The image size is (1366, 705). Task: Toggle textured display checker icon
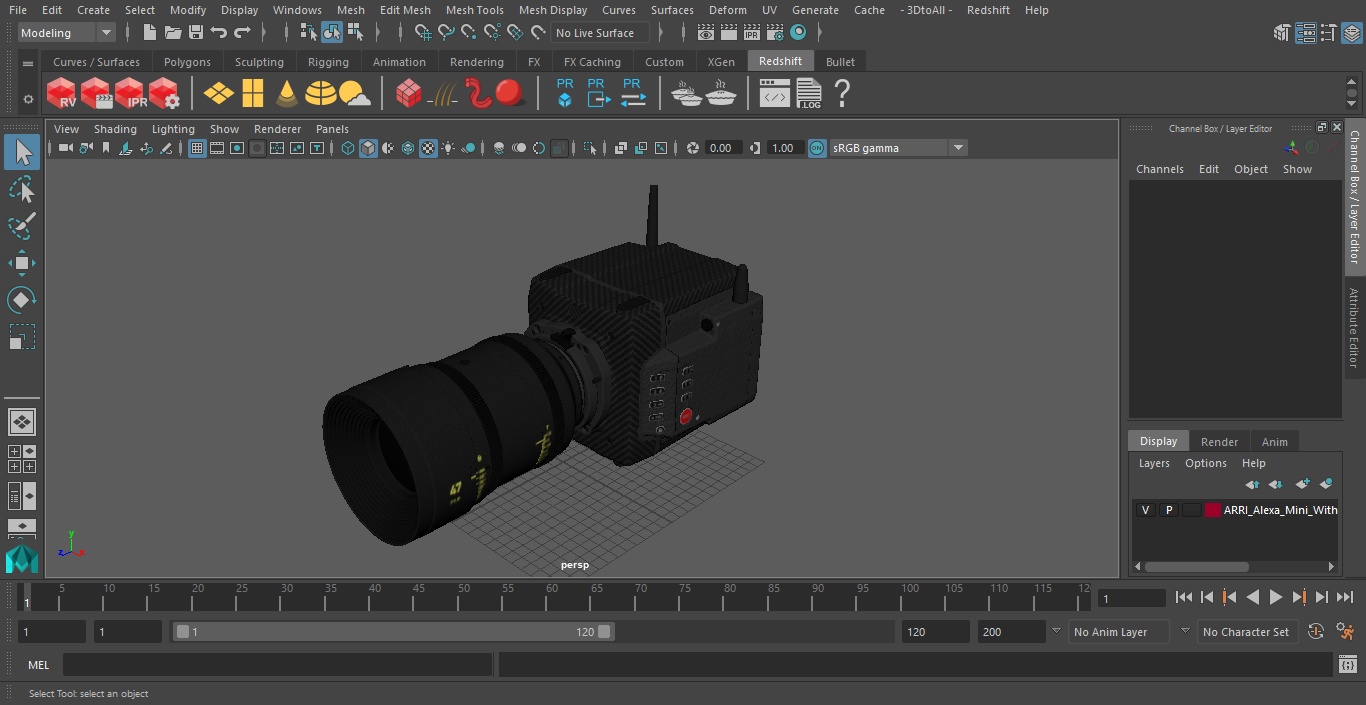pos(428,148)
